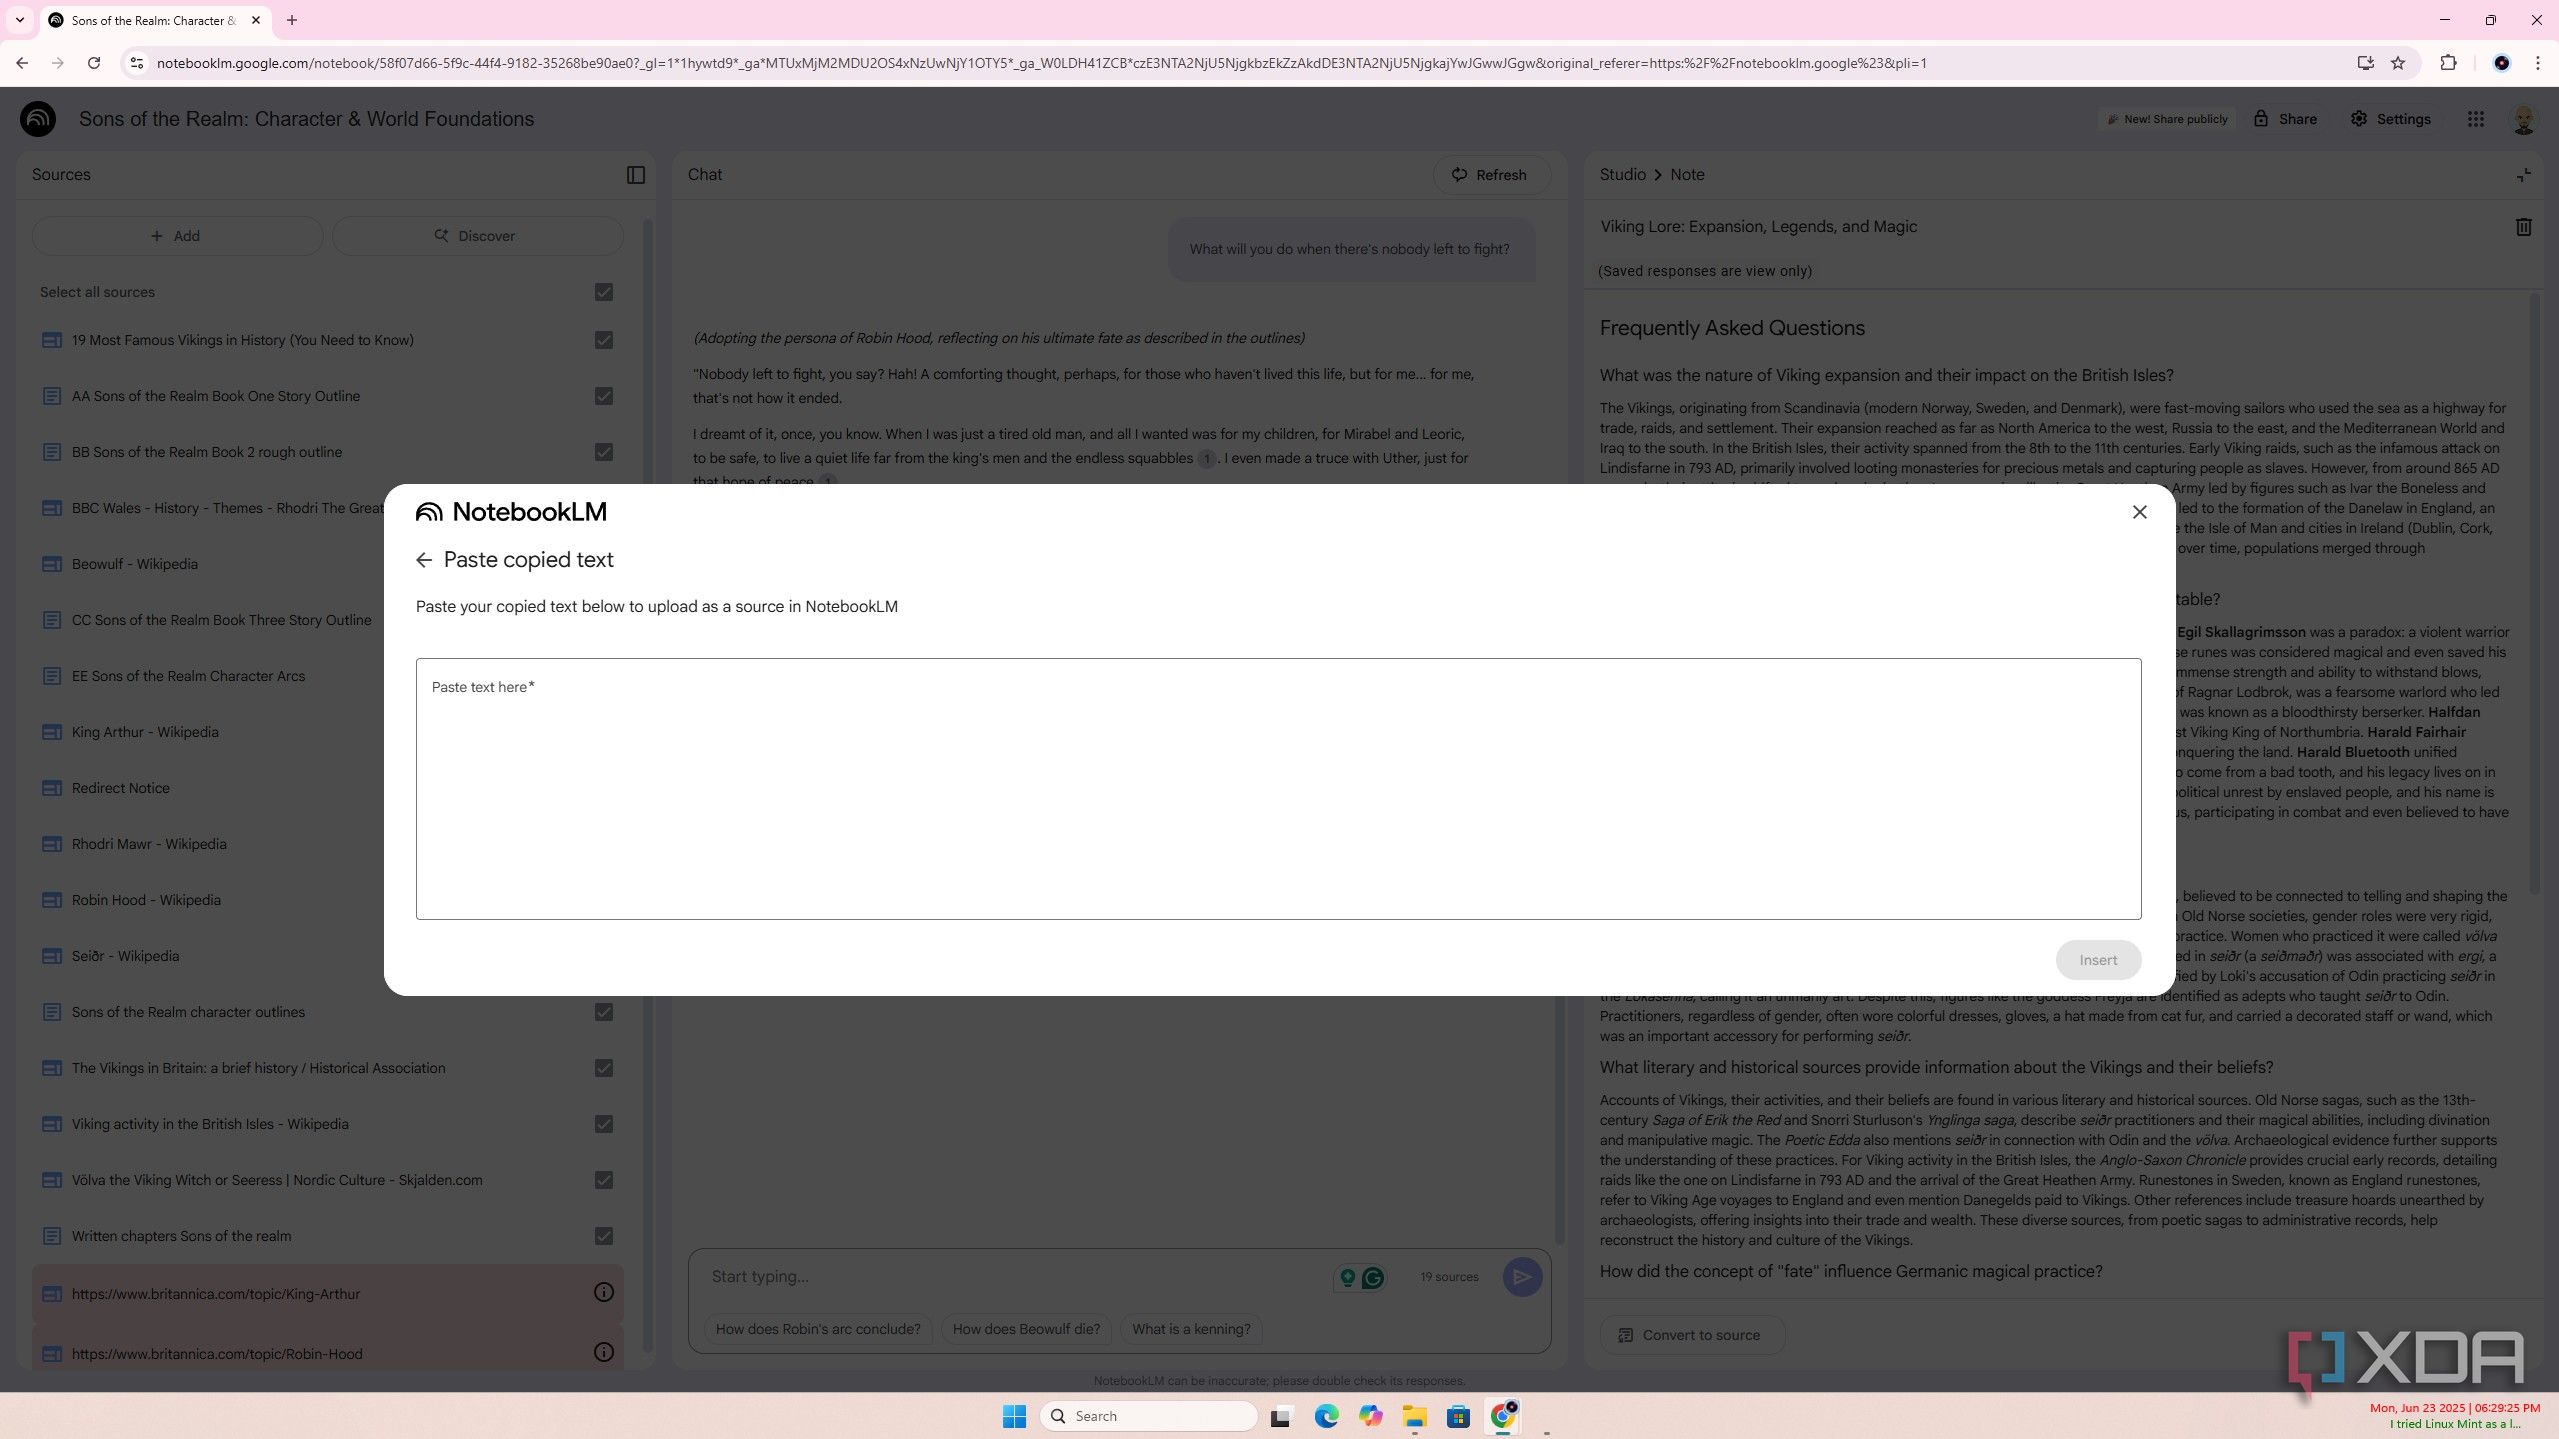The height and width of the screenshot is (1439, 2559).
Task: Open new browser tab
Action: (292, 20)
